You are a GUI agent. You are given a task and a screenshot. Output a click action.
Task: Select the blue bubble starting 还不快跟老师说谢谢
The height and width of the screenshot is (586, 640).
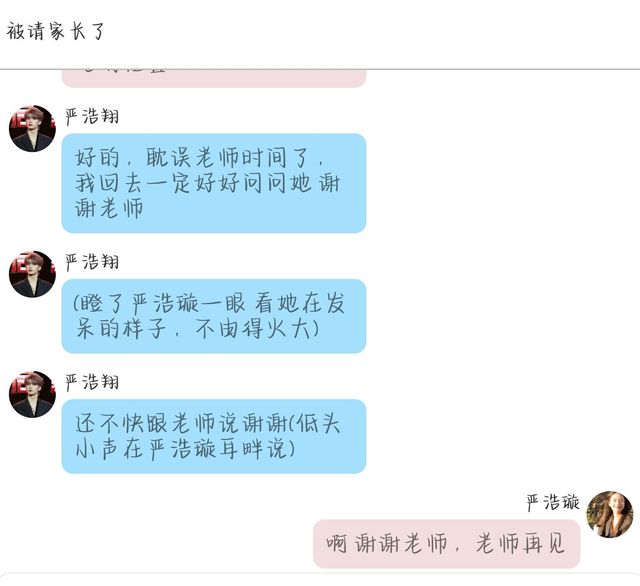(x=214, y=436)
